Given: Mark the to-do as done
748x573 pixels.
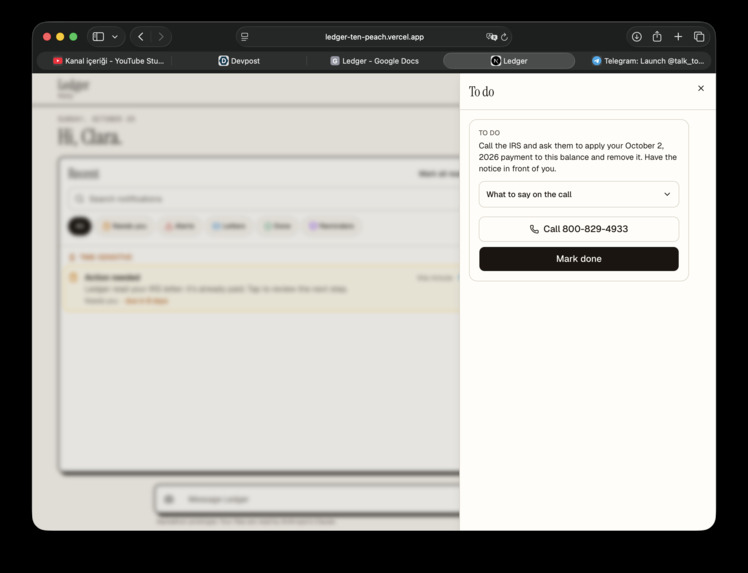Looking at the screenshot, I should [x=578, y=259].
